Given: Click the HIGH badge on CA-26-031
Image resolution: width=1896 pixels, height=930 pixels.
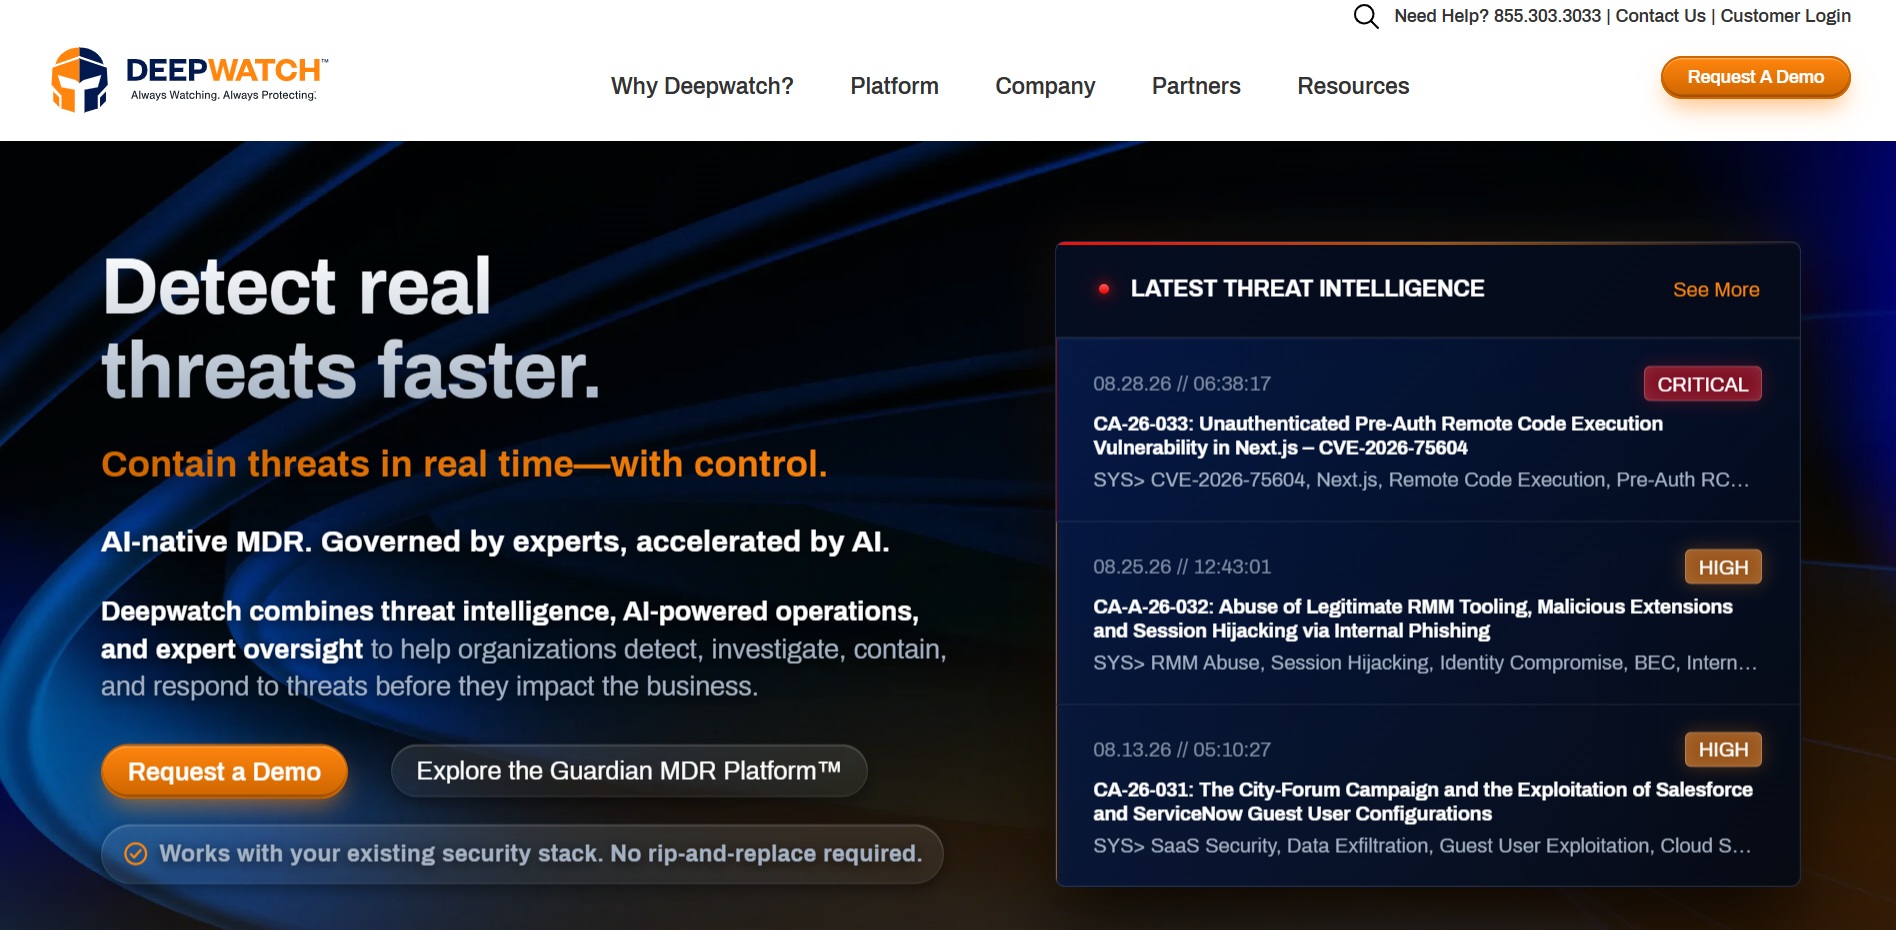Looking at the screenshot, I should coord(1723,750).
